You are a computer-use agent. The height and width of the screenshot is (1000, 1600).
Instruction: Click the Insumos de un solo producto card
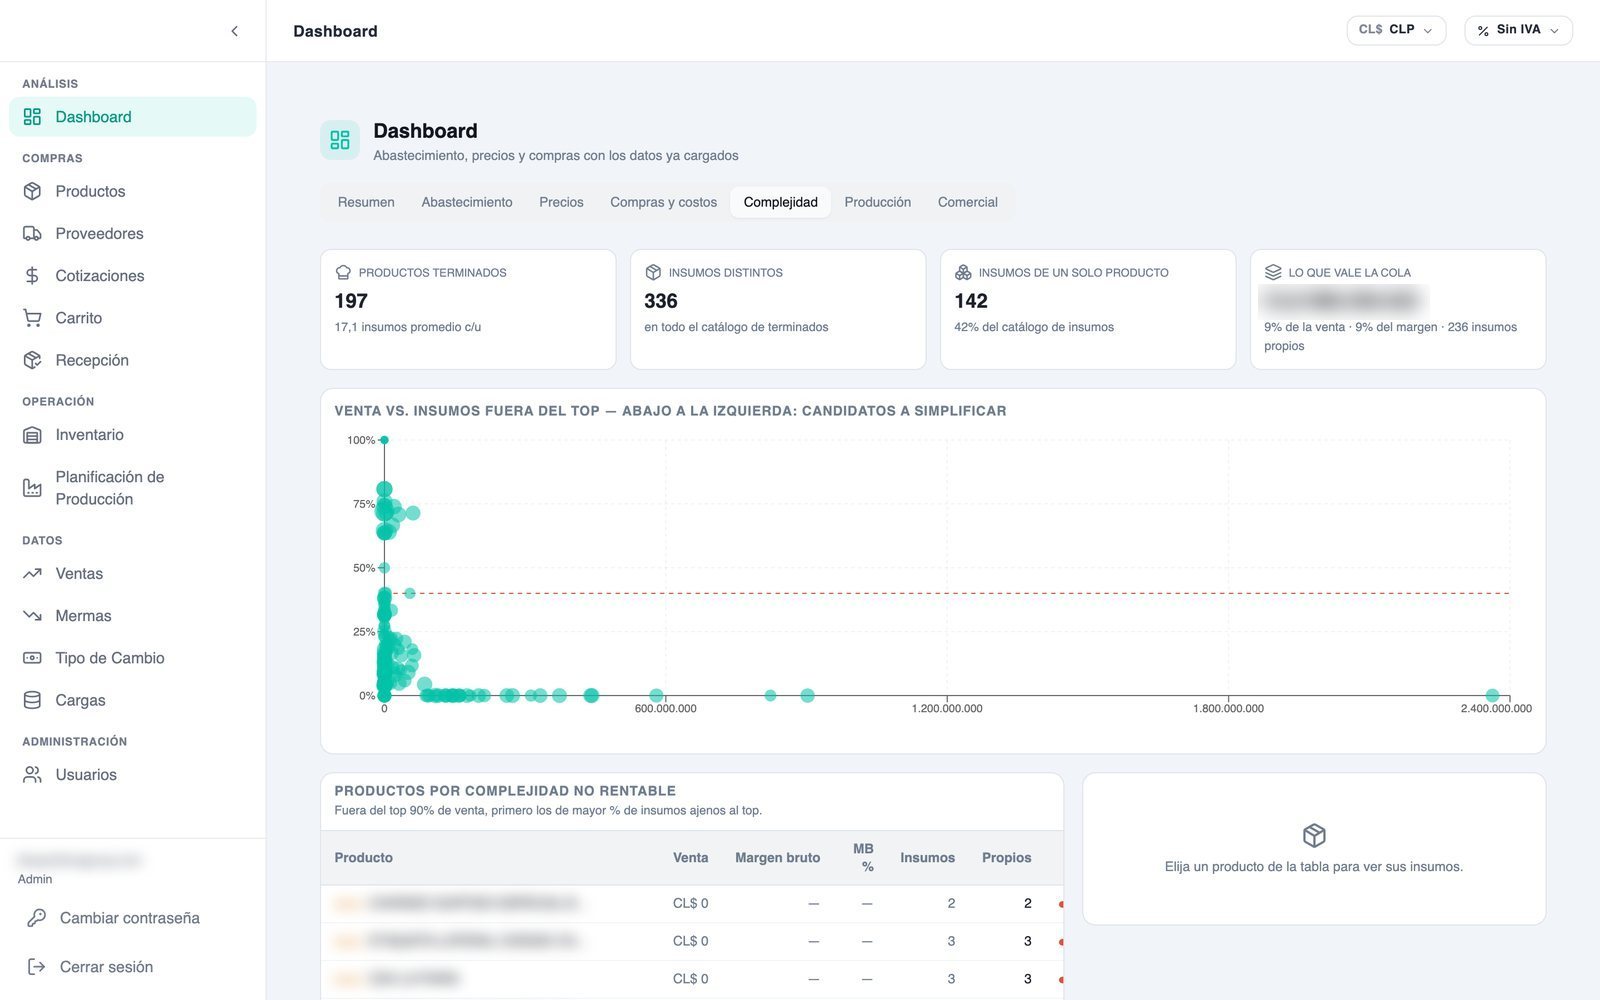(x=1088, y=309)
